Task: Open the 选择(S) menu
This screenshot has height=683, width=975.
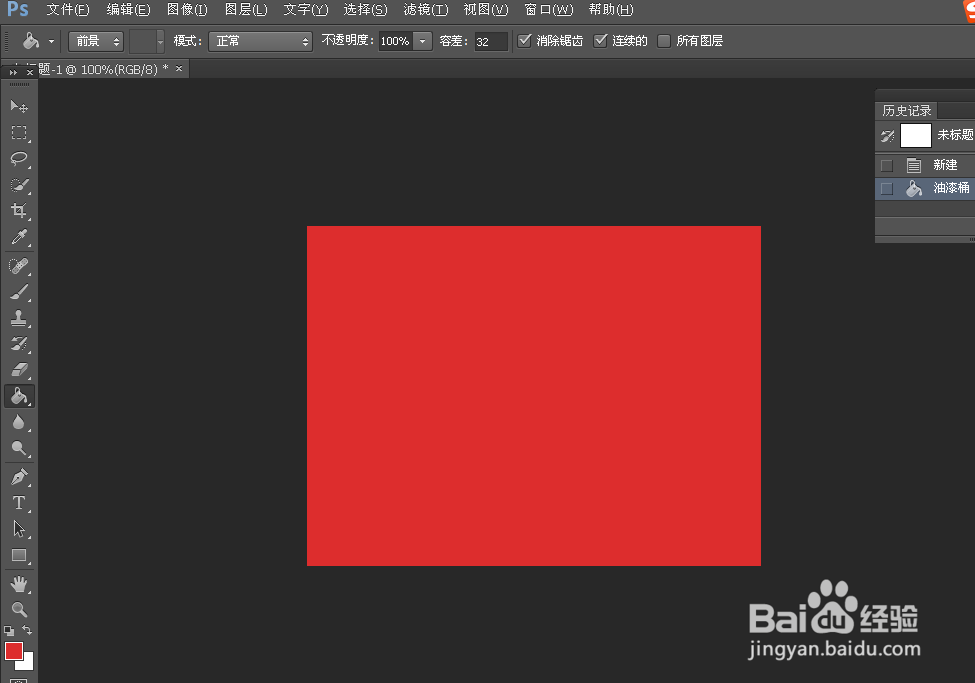Action: pyautogui.click(x=365, y=9)
